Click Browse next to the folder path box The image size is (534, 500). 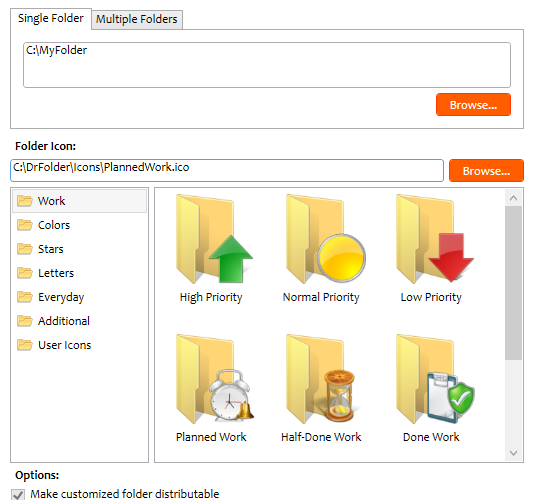[473, 105]
